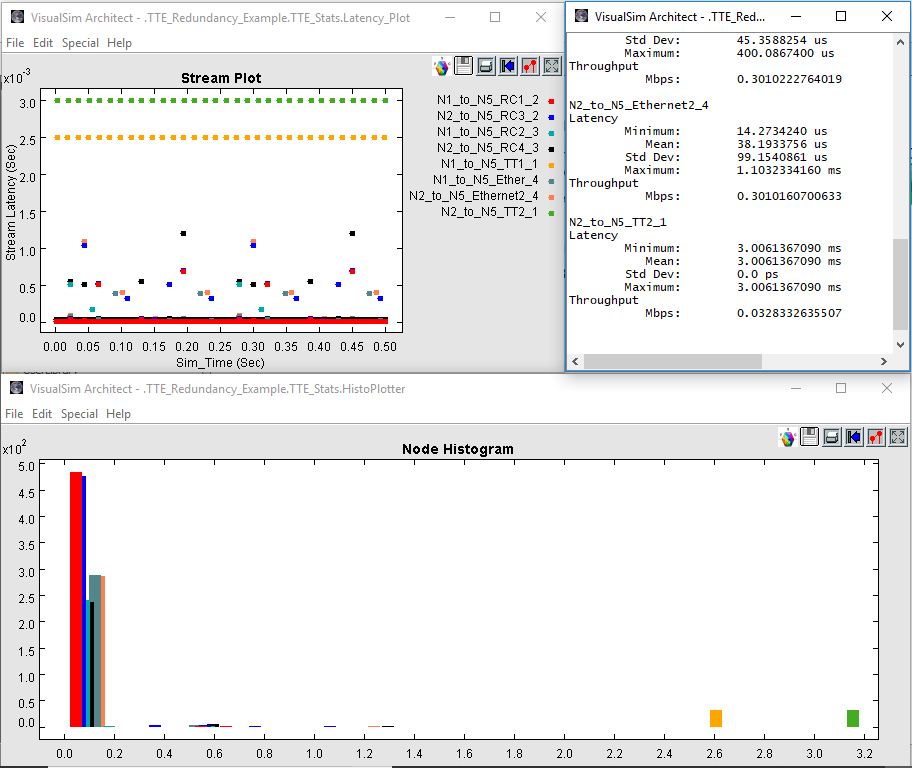Rescale the Node Histogram to fit data
Viewport: 912px width, 768px height.
coord(898,437)
